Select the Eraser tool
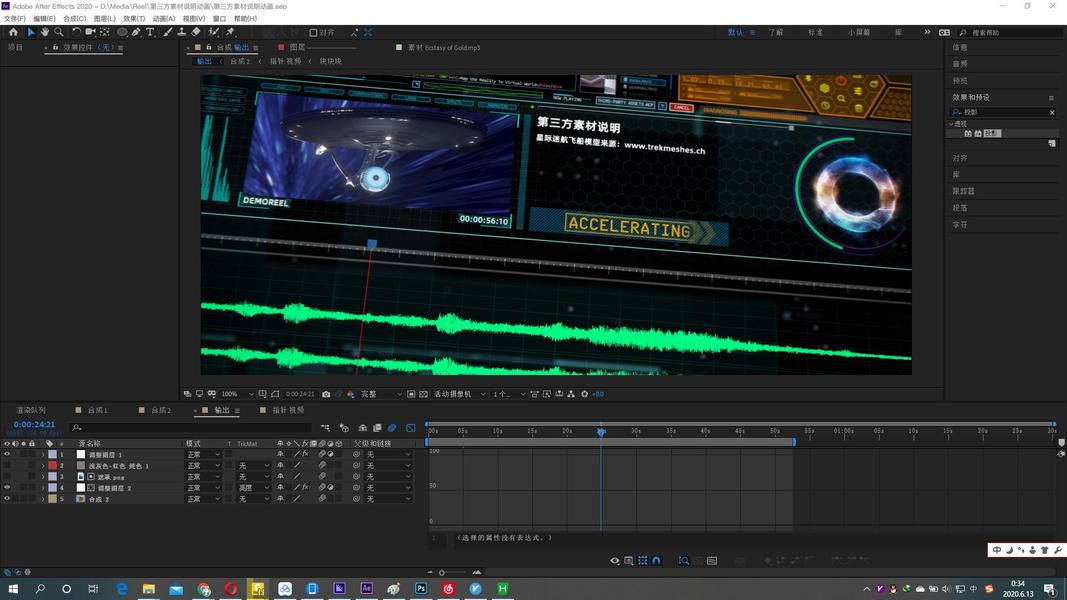1067x600 pixels. click(x=196, y=32)
